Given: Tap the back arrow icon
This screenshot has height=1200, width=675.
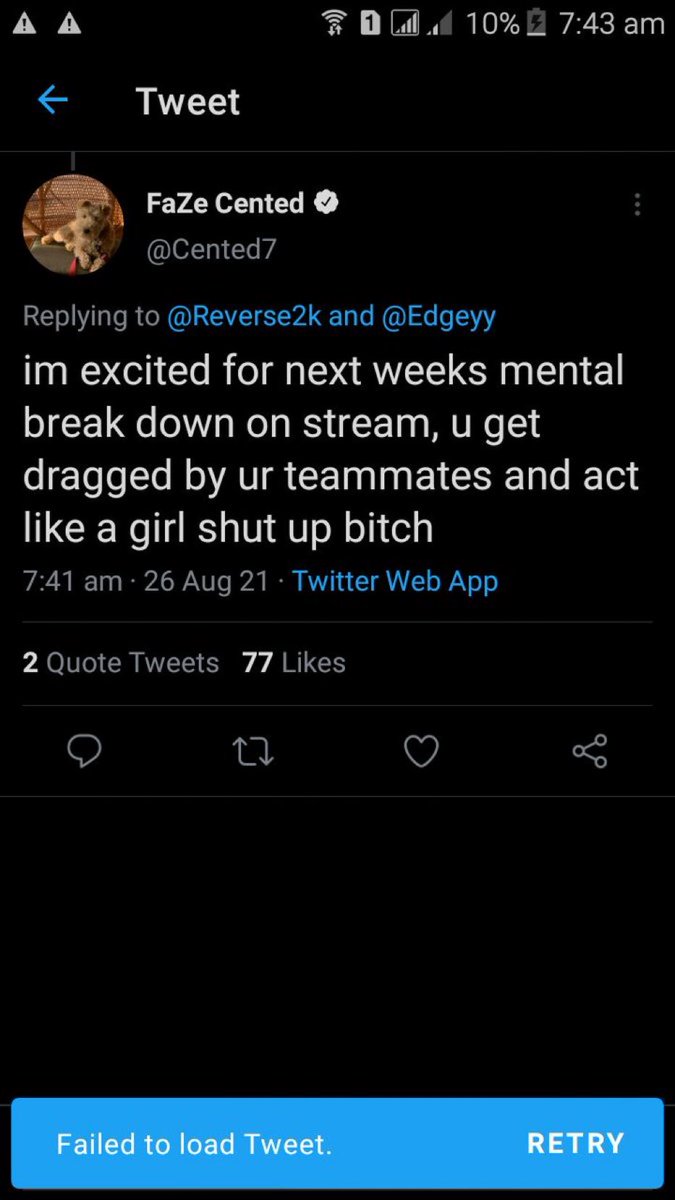Looking at the screenshot, I should 52,100.
